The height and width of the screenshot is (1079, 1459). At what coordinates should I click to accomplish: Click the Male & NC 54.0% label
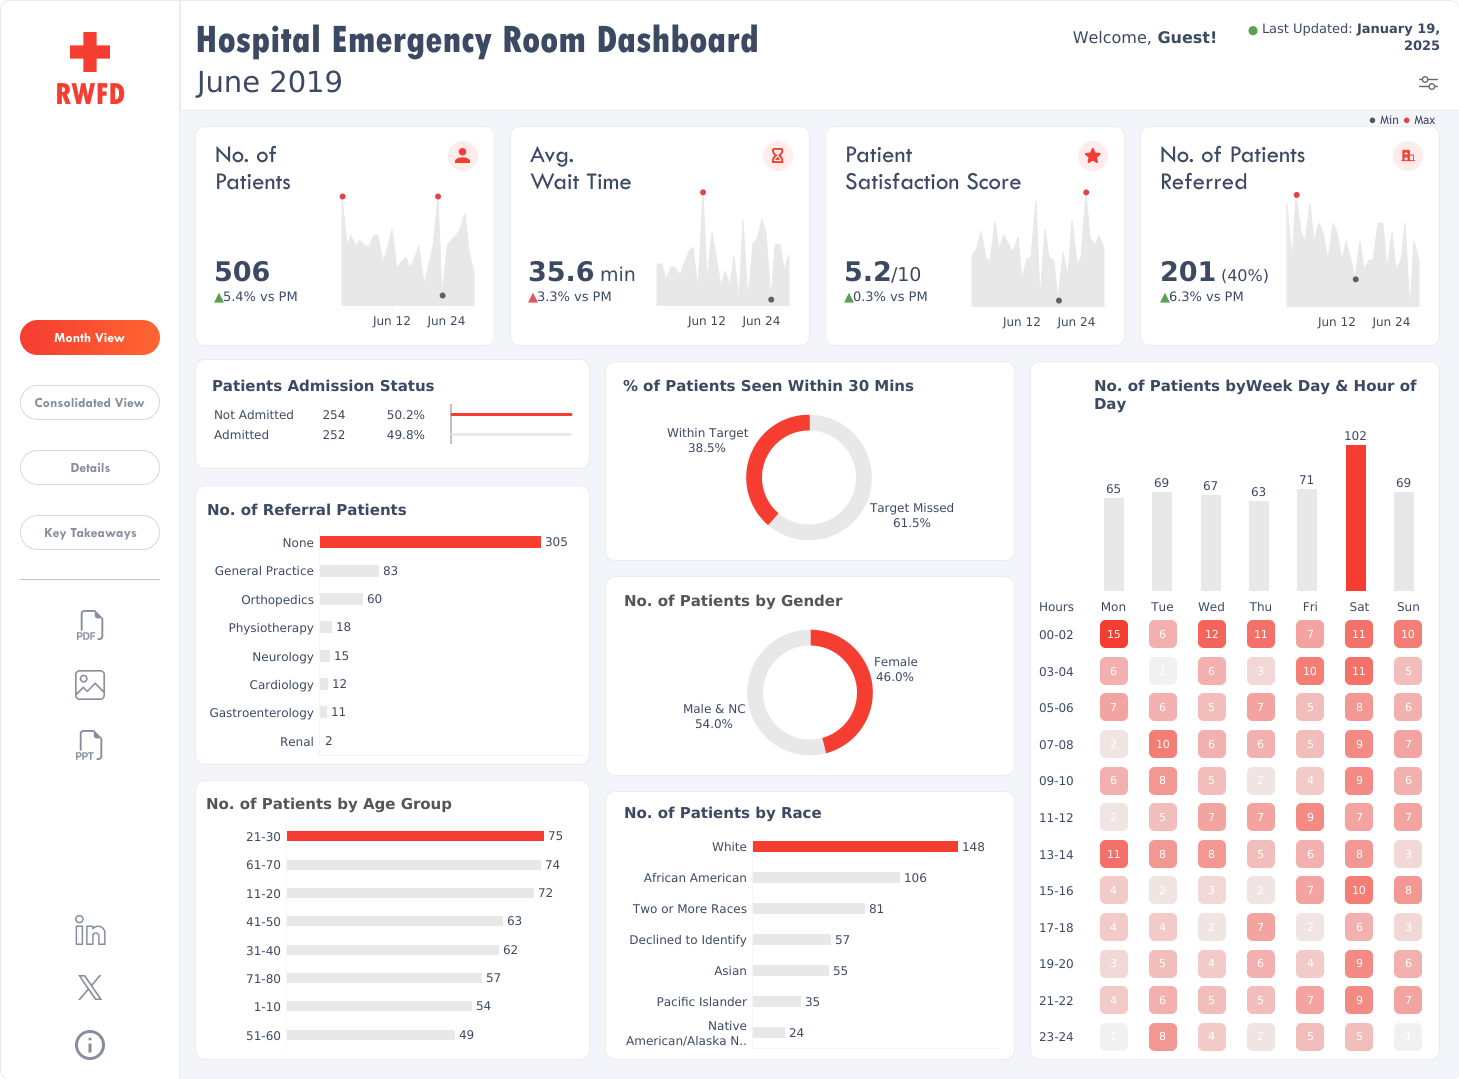coord(714,716)
